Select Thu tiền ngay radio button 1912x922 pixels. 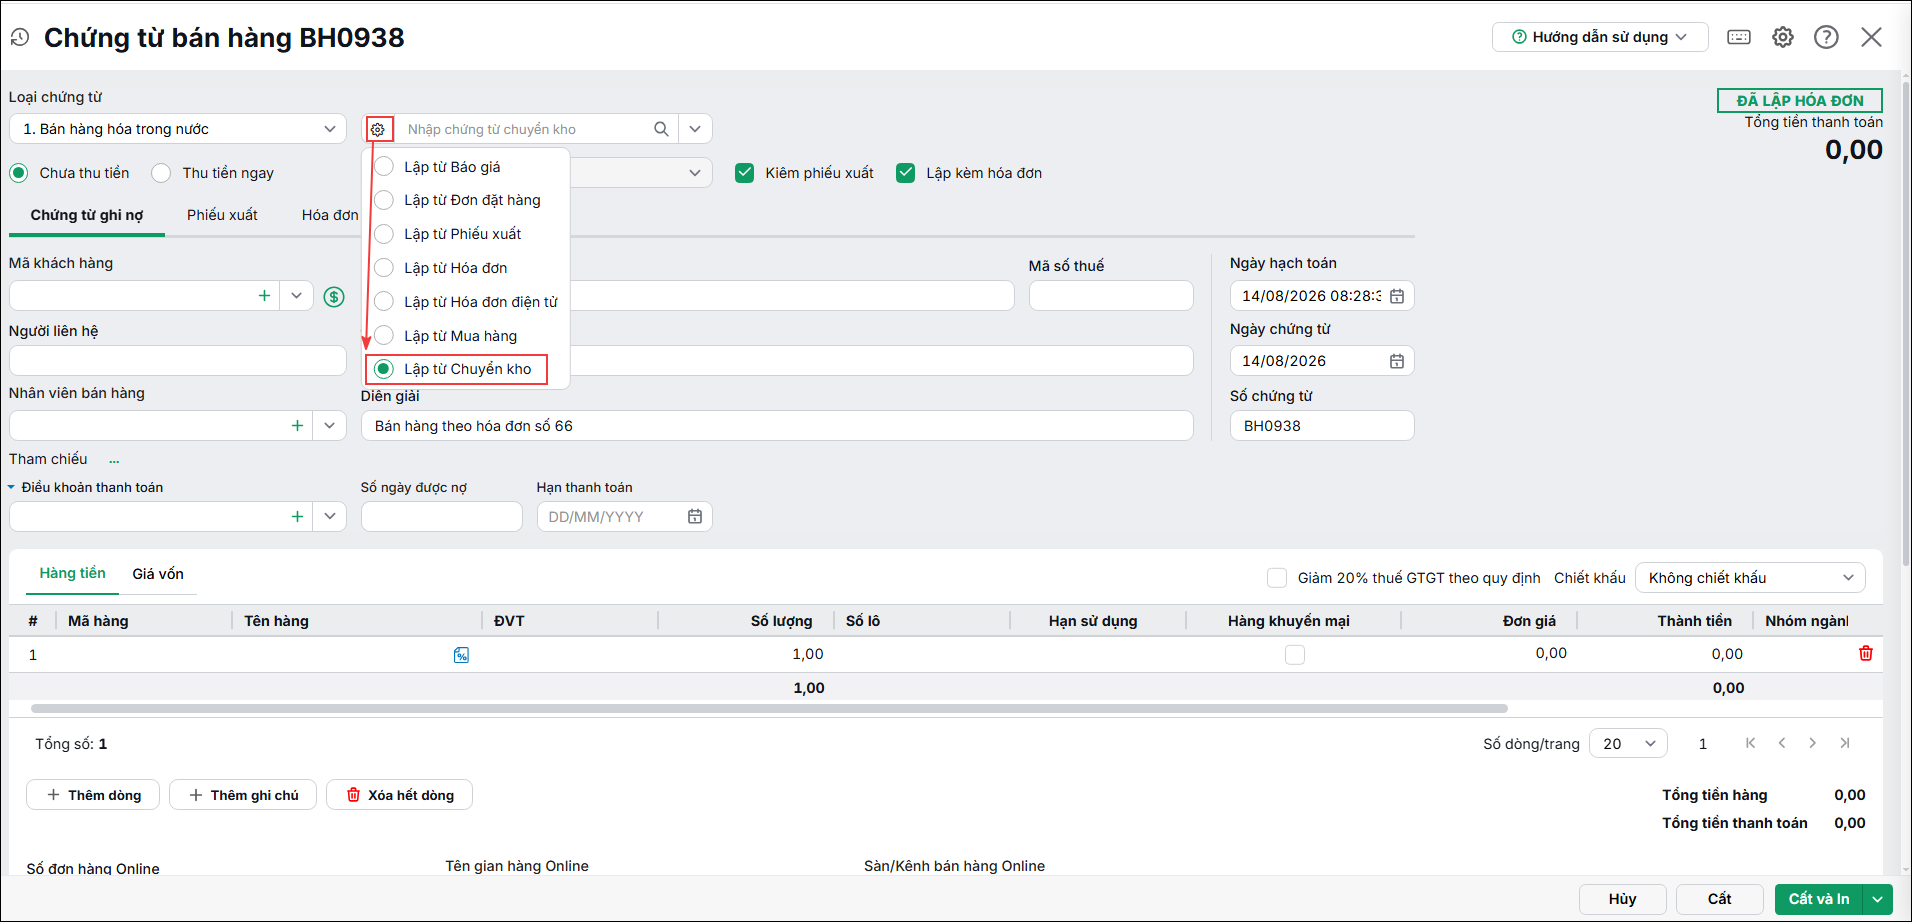click(161, 173)
